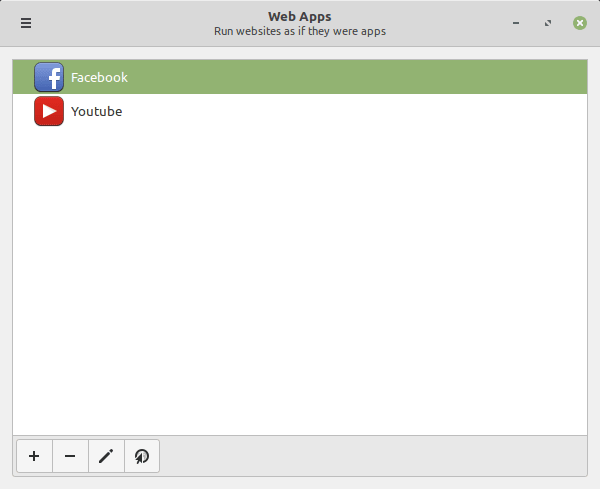Image resolution: width=600 pixels, height=489 pixels.
Task: Click the blank area below the app list
Action: pyautogui.click(x=300, y=280)
